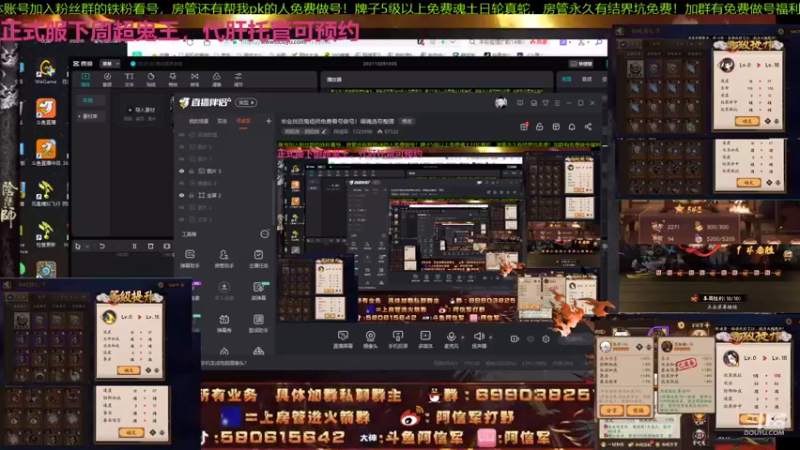Select the 音频 tab in 剪映 toolbar

107,79
